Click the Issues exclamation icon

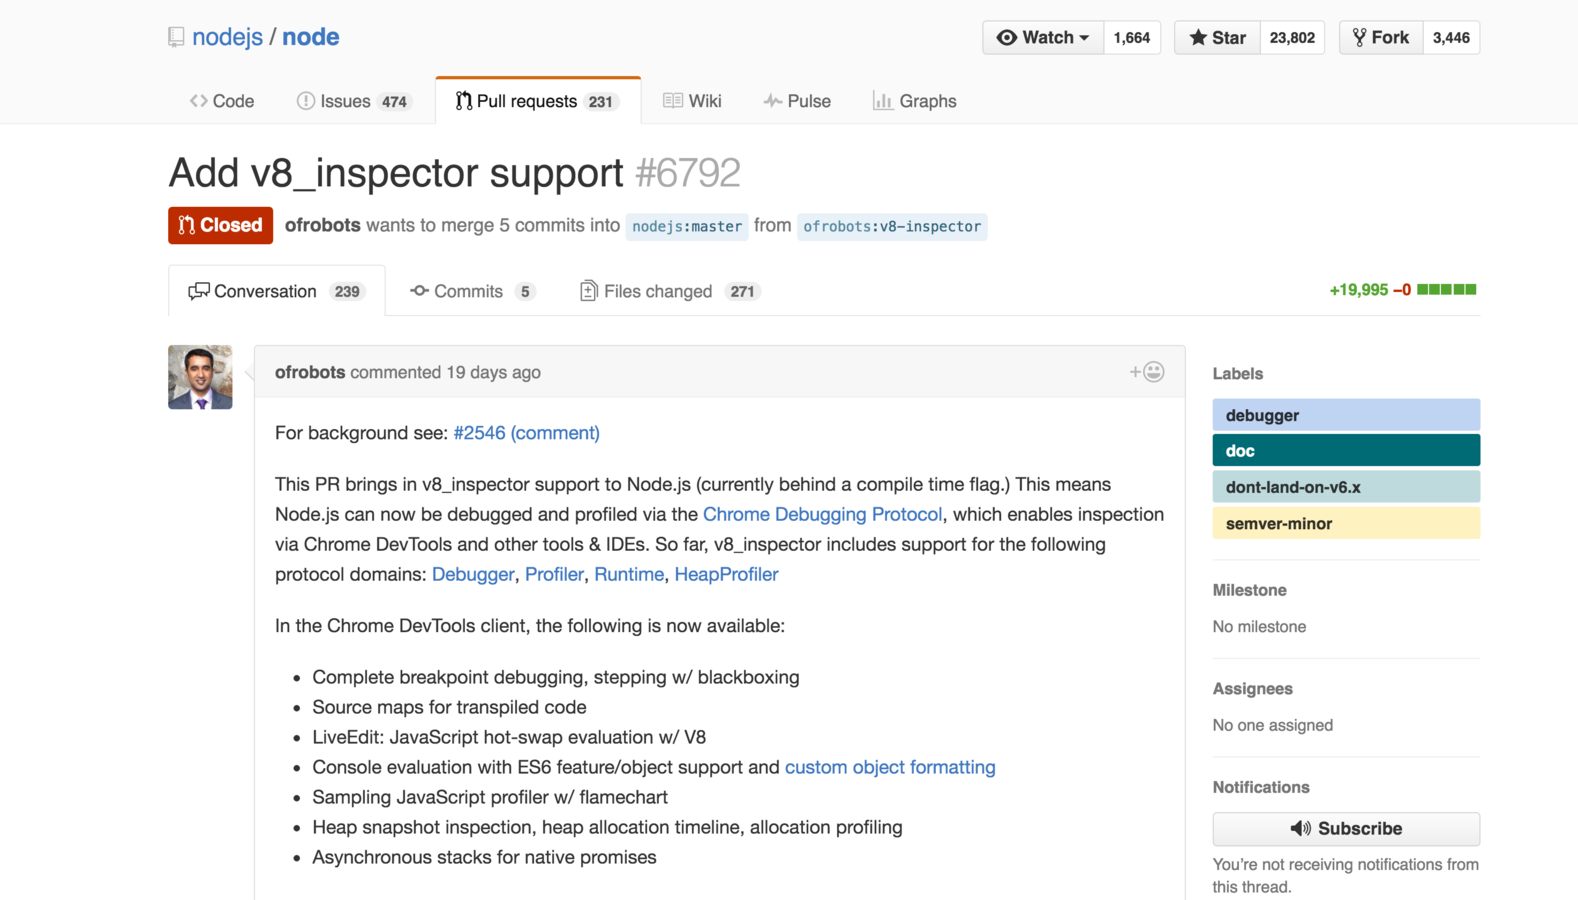306,101
